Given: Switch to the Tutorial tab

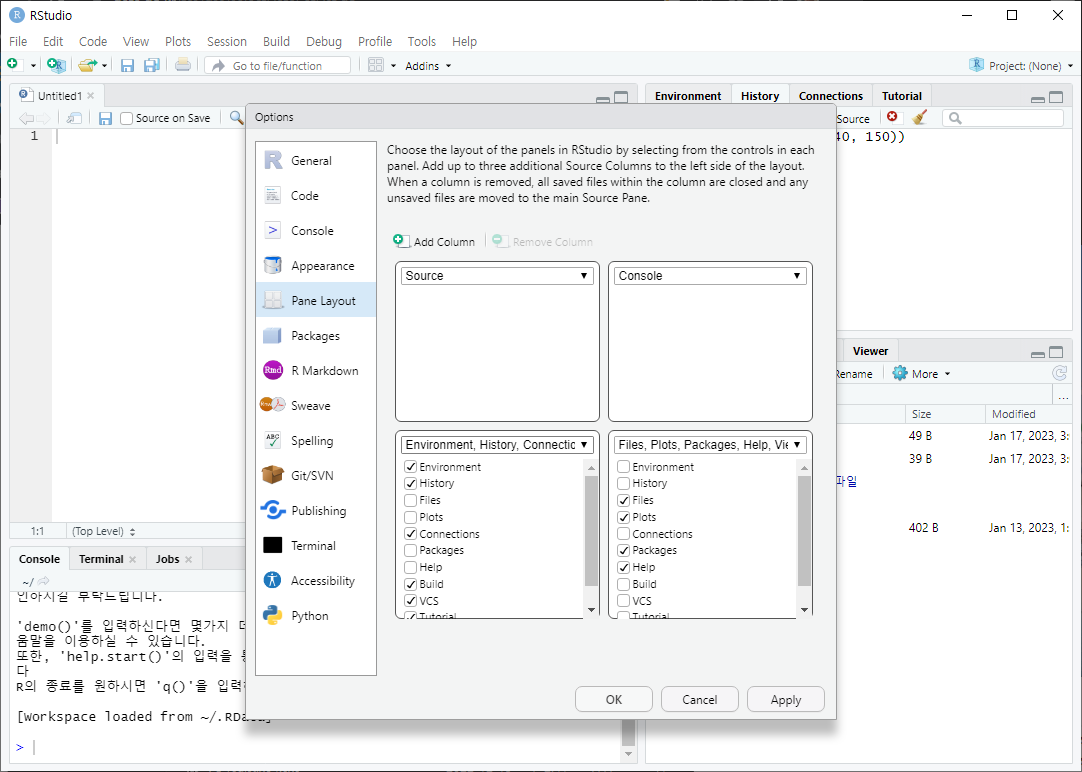Looking at the screenshot, I should pos(901,96).
